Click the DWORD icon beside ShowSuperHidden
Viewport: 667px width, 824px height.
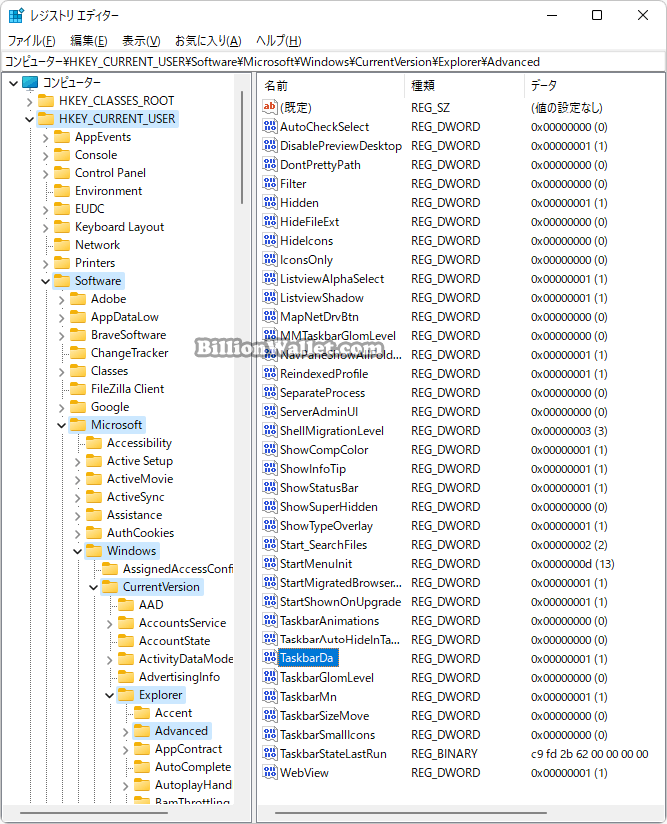[x=270, y=506]
